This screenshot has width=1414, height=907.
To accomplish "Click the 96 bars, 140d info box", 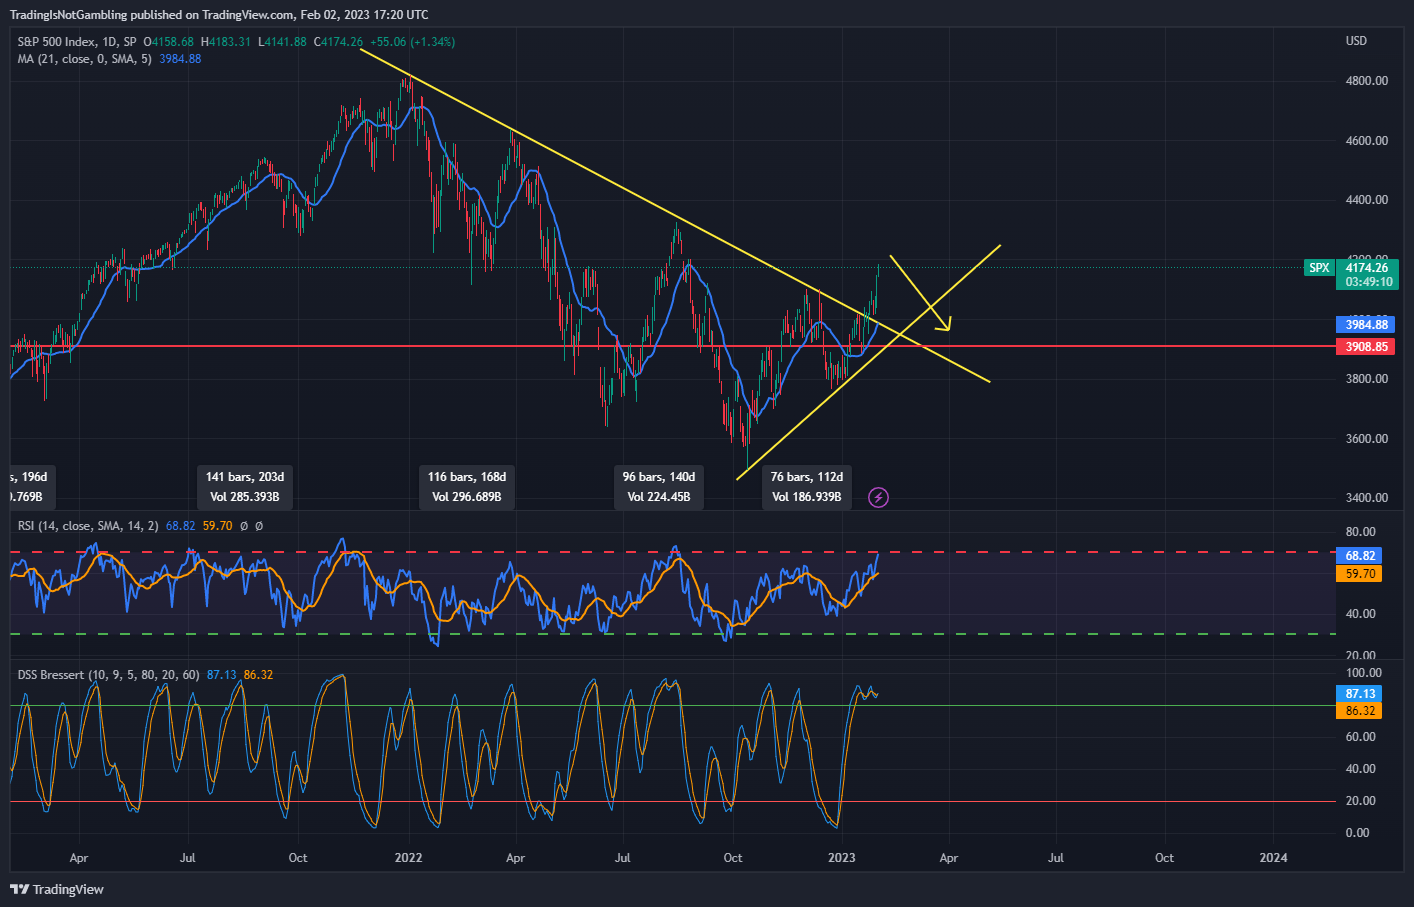I will [x=659, y=487].
